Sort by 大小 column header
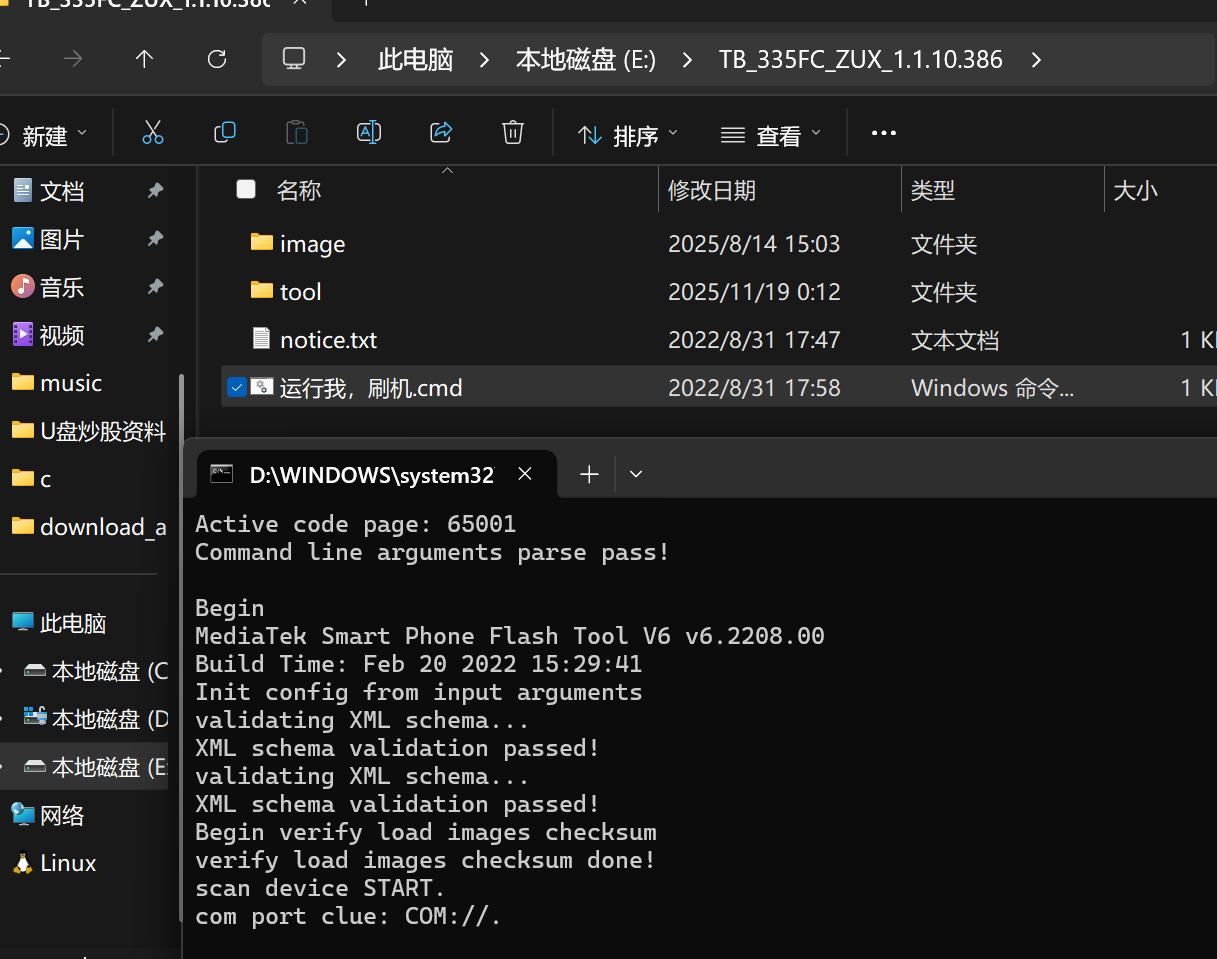Screen dimensions: 1217x959 1135,190
